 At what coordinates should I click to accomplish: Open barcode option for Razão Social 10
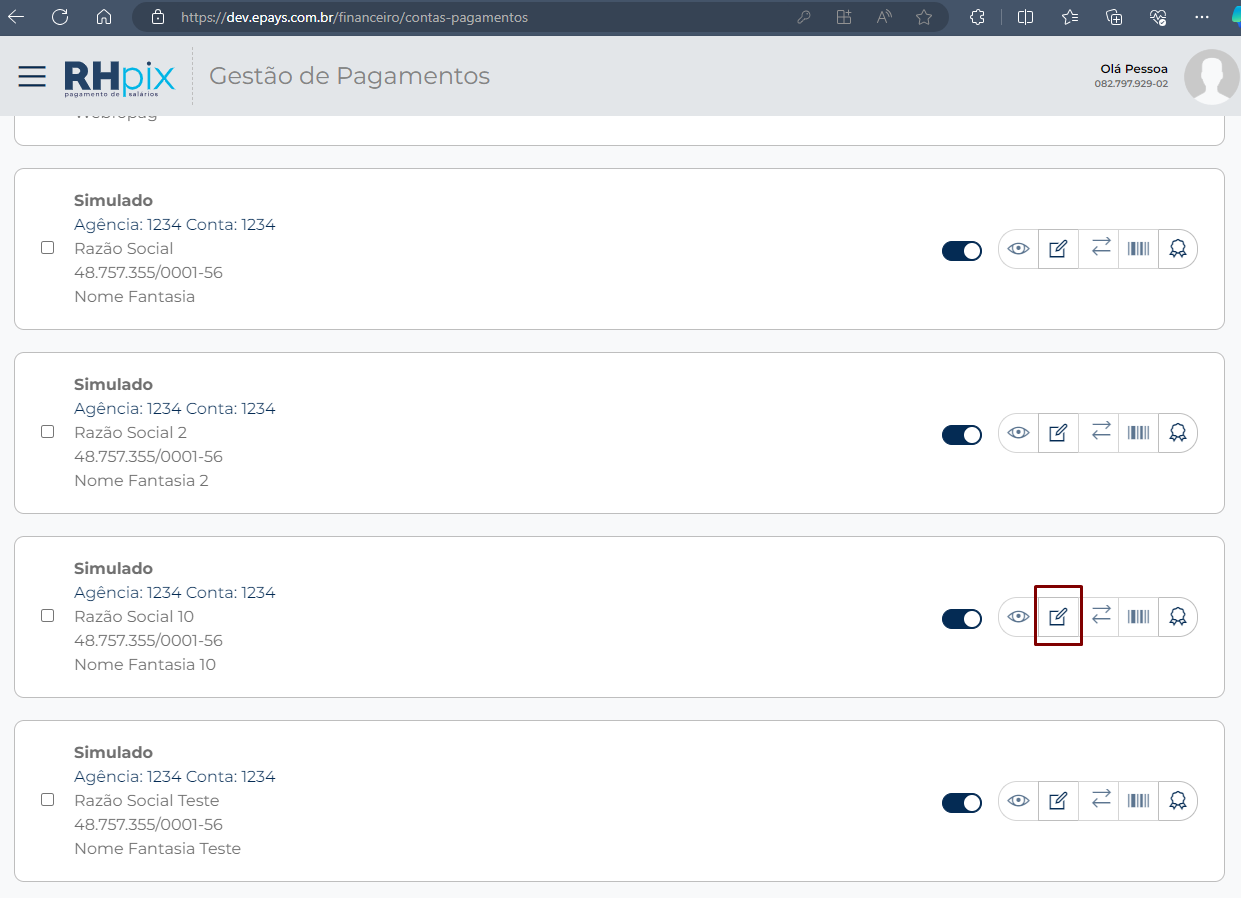[1138, 617]
